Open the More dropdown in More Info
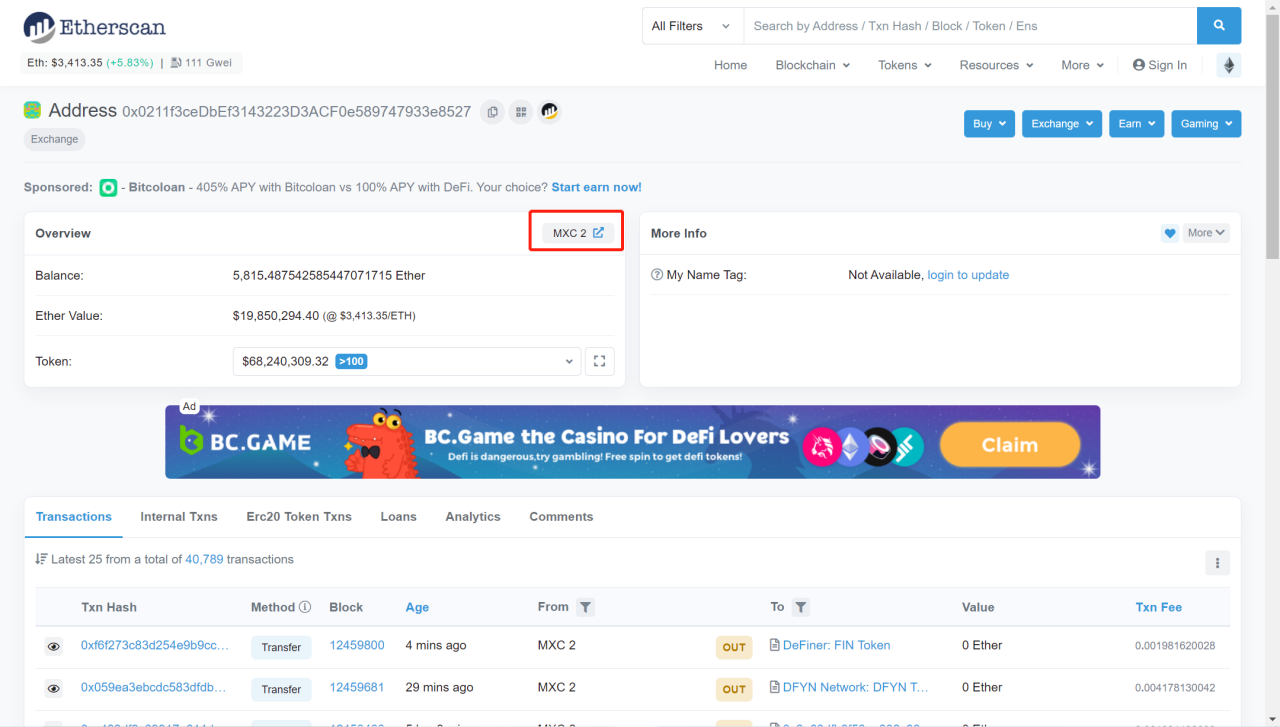 pos(1206,233)
